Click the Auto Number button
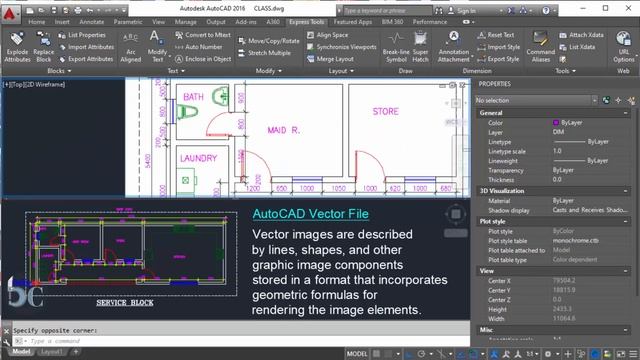This screenshot has width=640, height=360. (198, 47)
